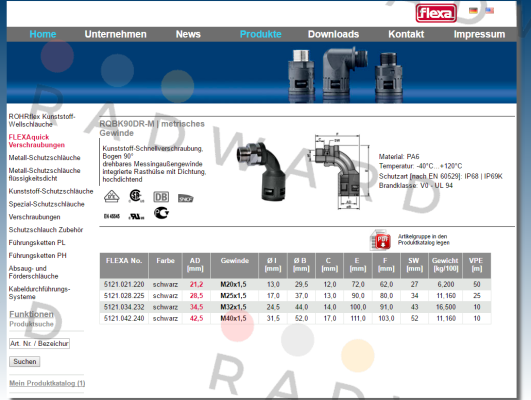Open the Unternehmen menu item
The height and width of the screenshot is (400, 531).
click(x=115, y=34)
